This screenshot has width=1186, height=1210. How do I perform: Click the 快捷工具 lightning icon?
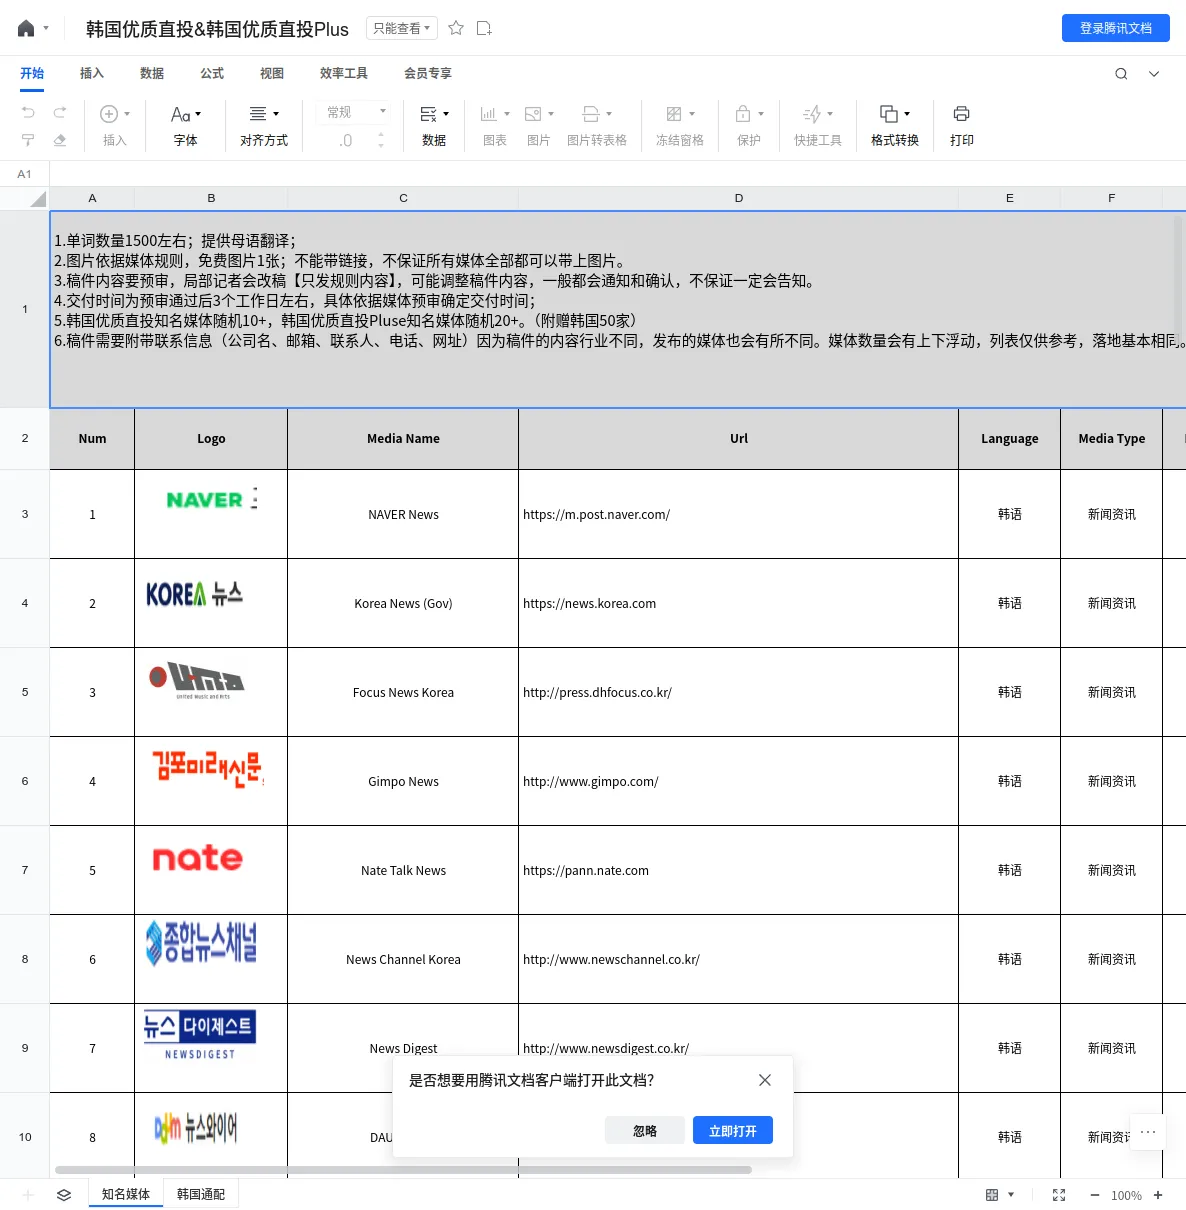point(812,114)
